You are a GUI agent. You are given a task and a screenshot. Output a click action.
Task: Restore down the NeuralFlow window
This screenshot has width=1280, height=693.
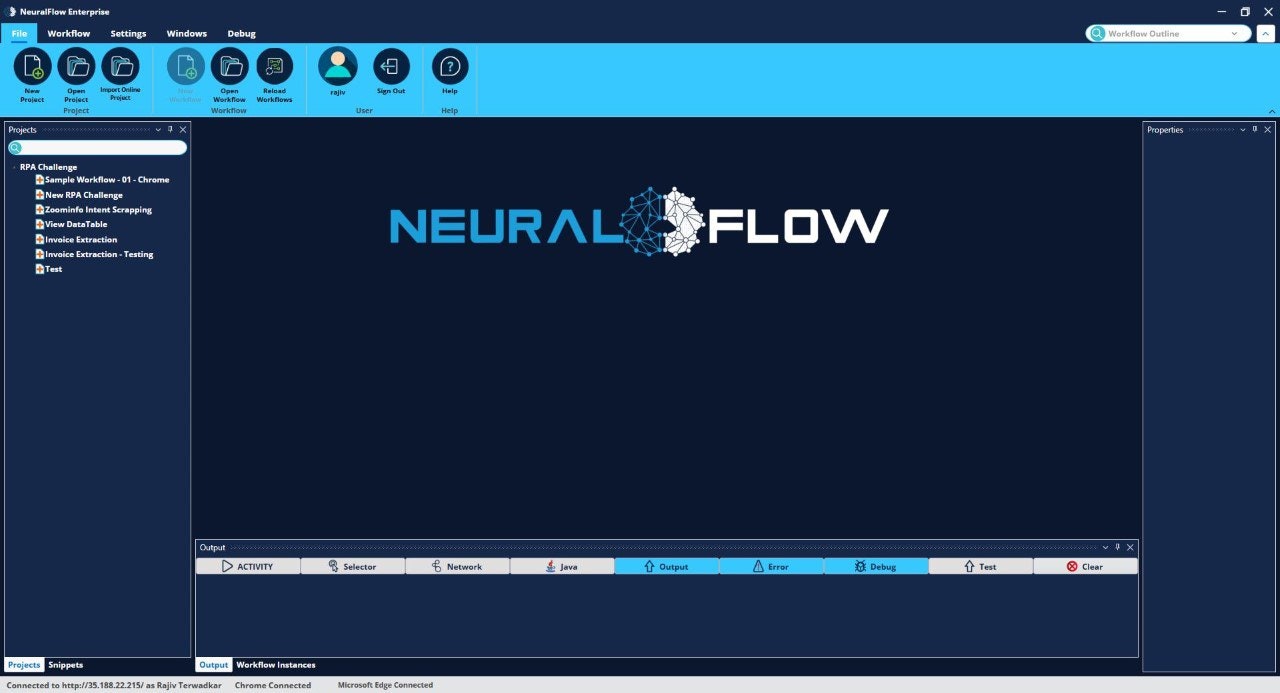click(x=1245, y=12)
